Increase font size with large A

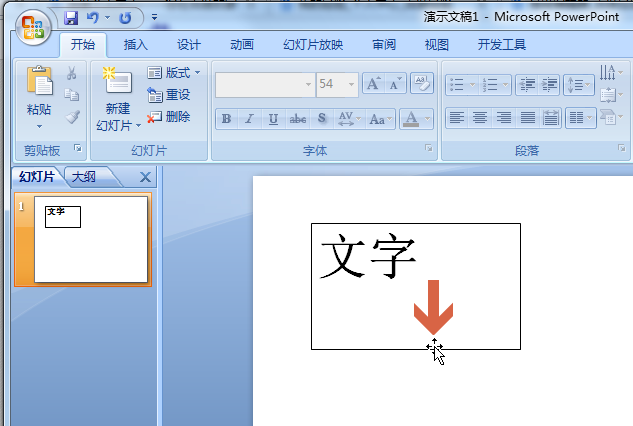coord(373,84)
